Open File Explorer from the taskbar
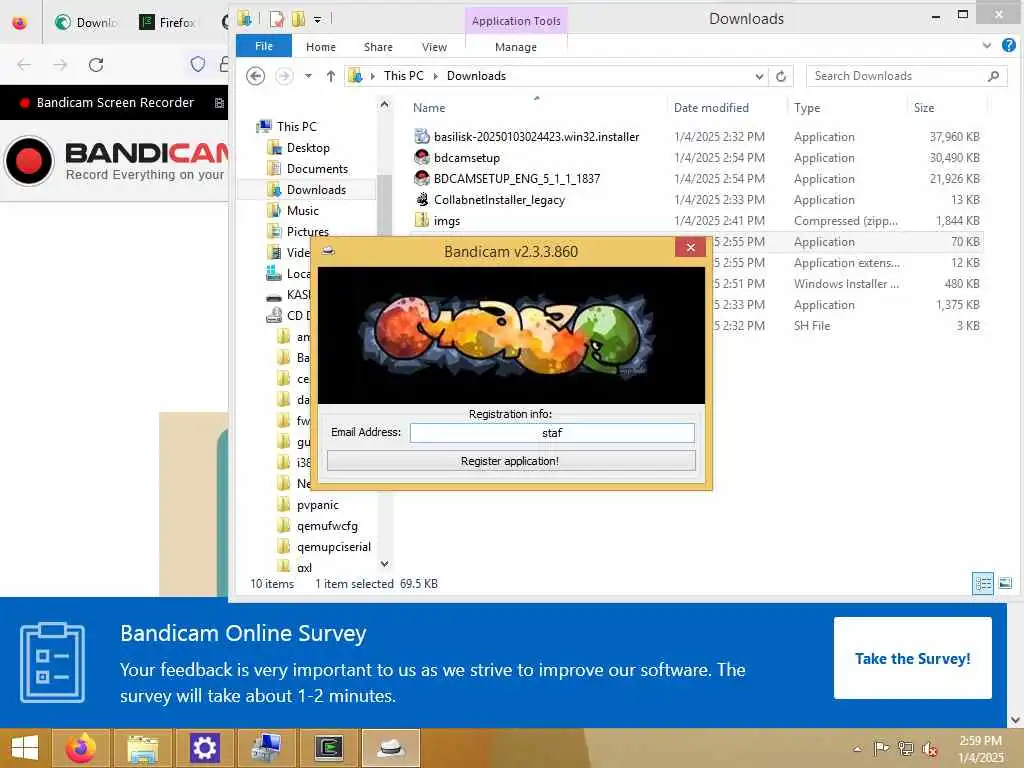 click(143, 748)
